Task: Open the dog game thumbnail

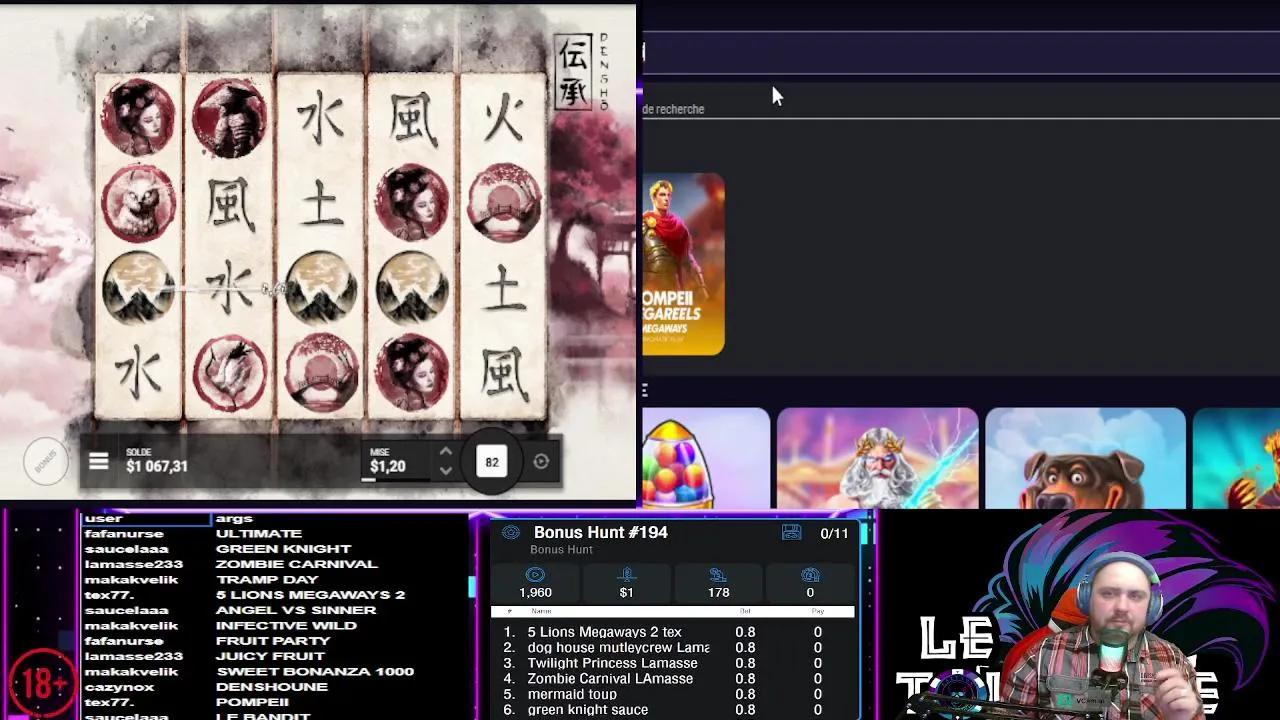Action: click(1085, 457)
